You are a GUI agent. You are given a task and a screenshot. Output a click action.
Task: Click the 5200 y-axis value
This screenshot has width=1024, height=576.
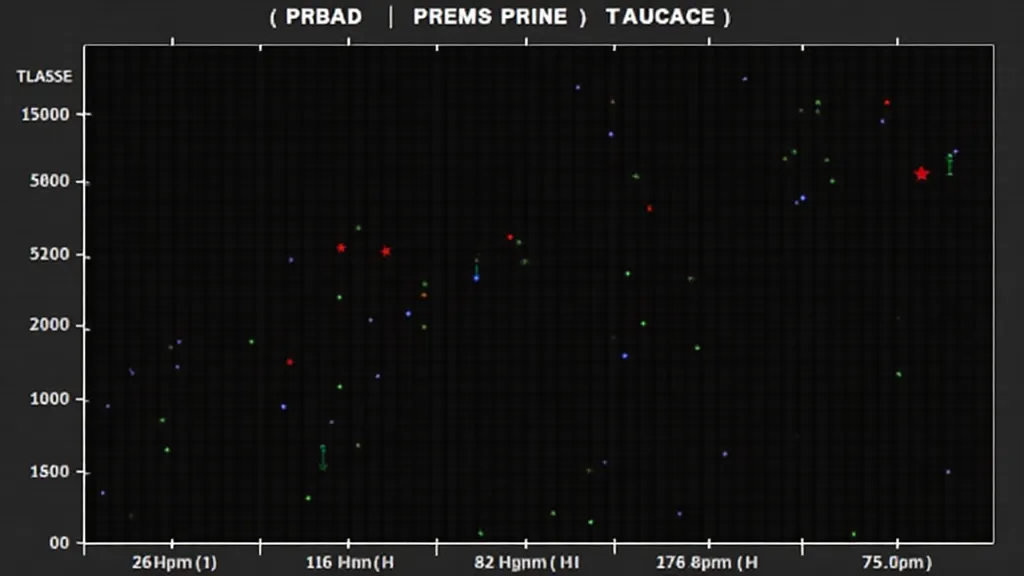click(49, 254)
